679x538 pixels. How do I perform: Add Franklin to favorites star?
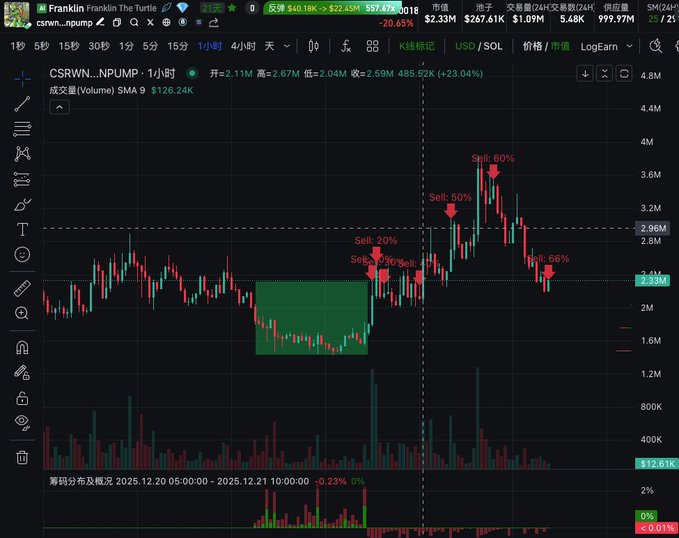click(232, 8)
